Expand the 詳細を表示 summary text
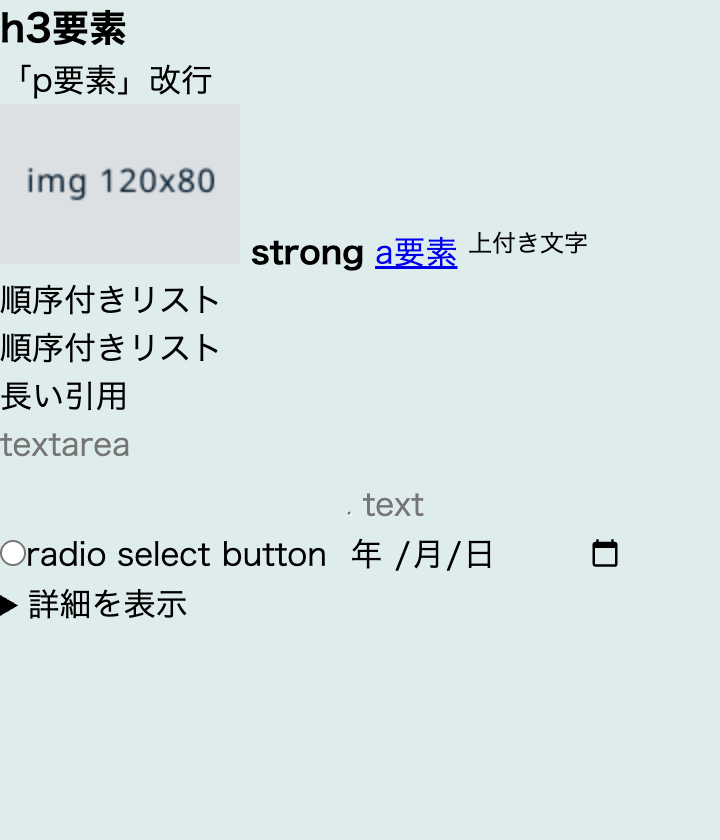 (x=107, y=605)
